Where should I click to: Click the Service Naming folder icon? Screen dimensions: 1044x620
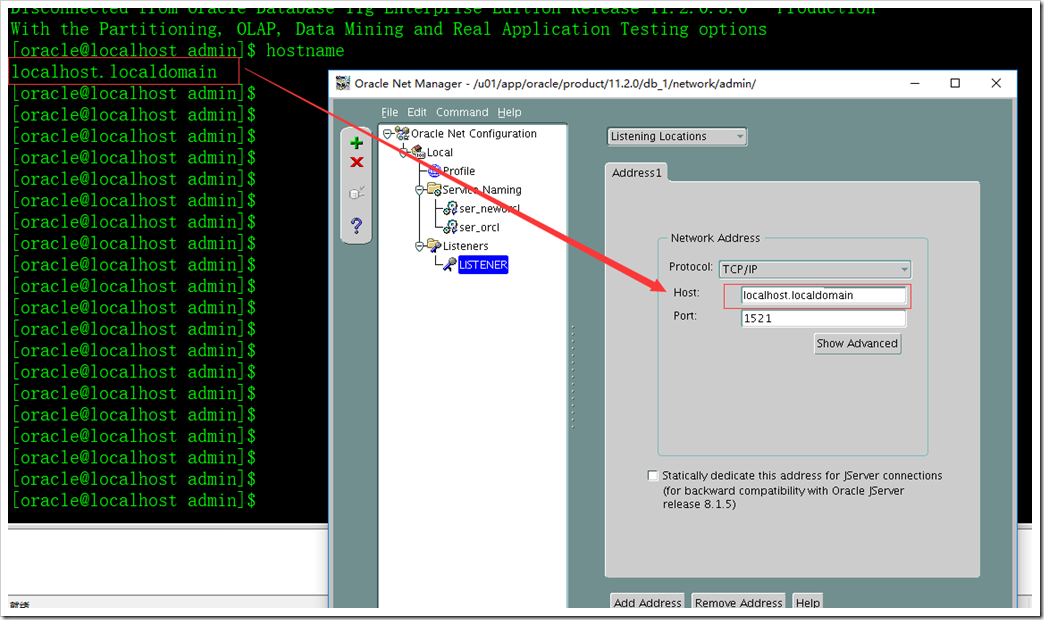[x=434, y=190]
